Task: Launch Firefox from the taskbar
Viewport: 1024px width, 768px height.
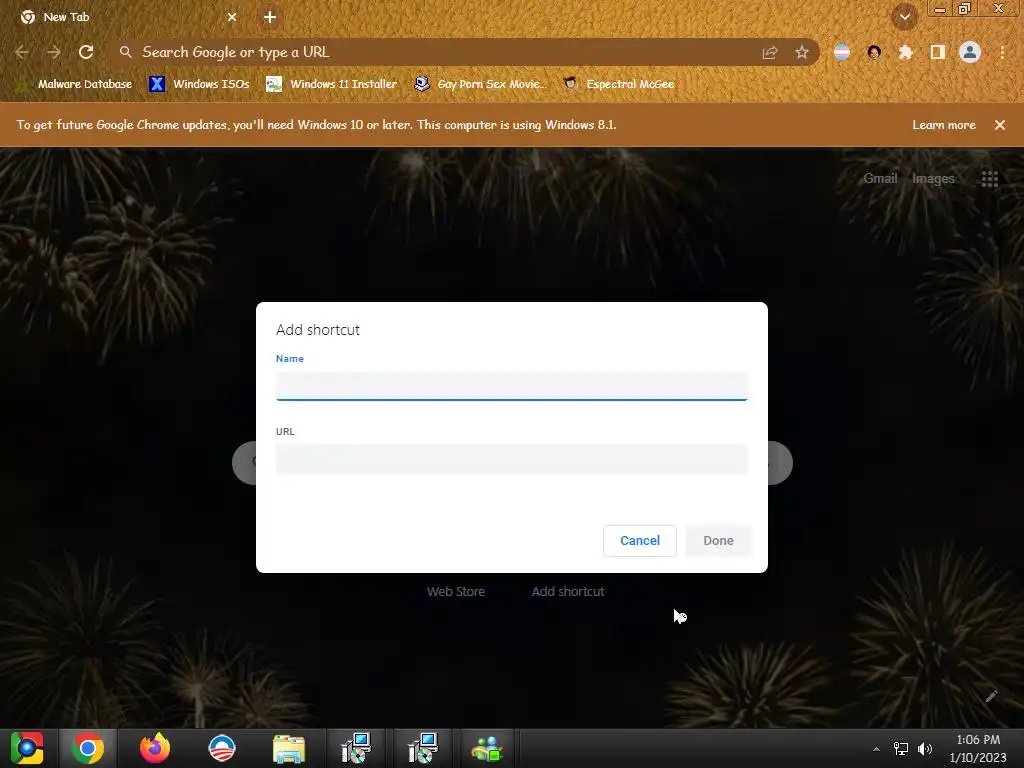Action: pos(155,748)
